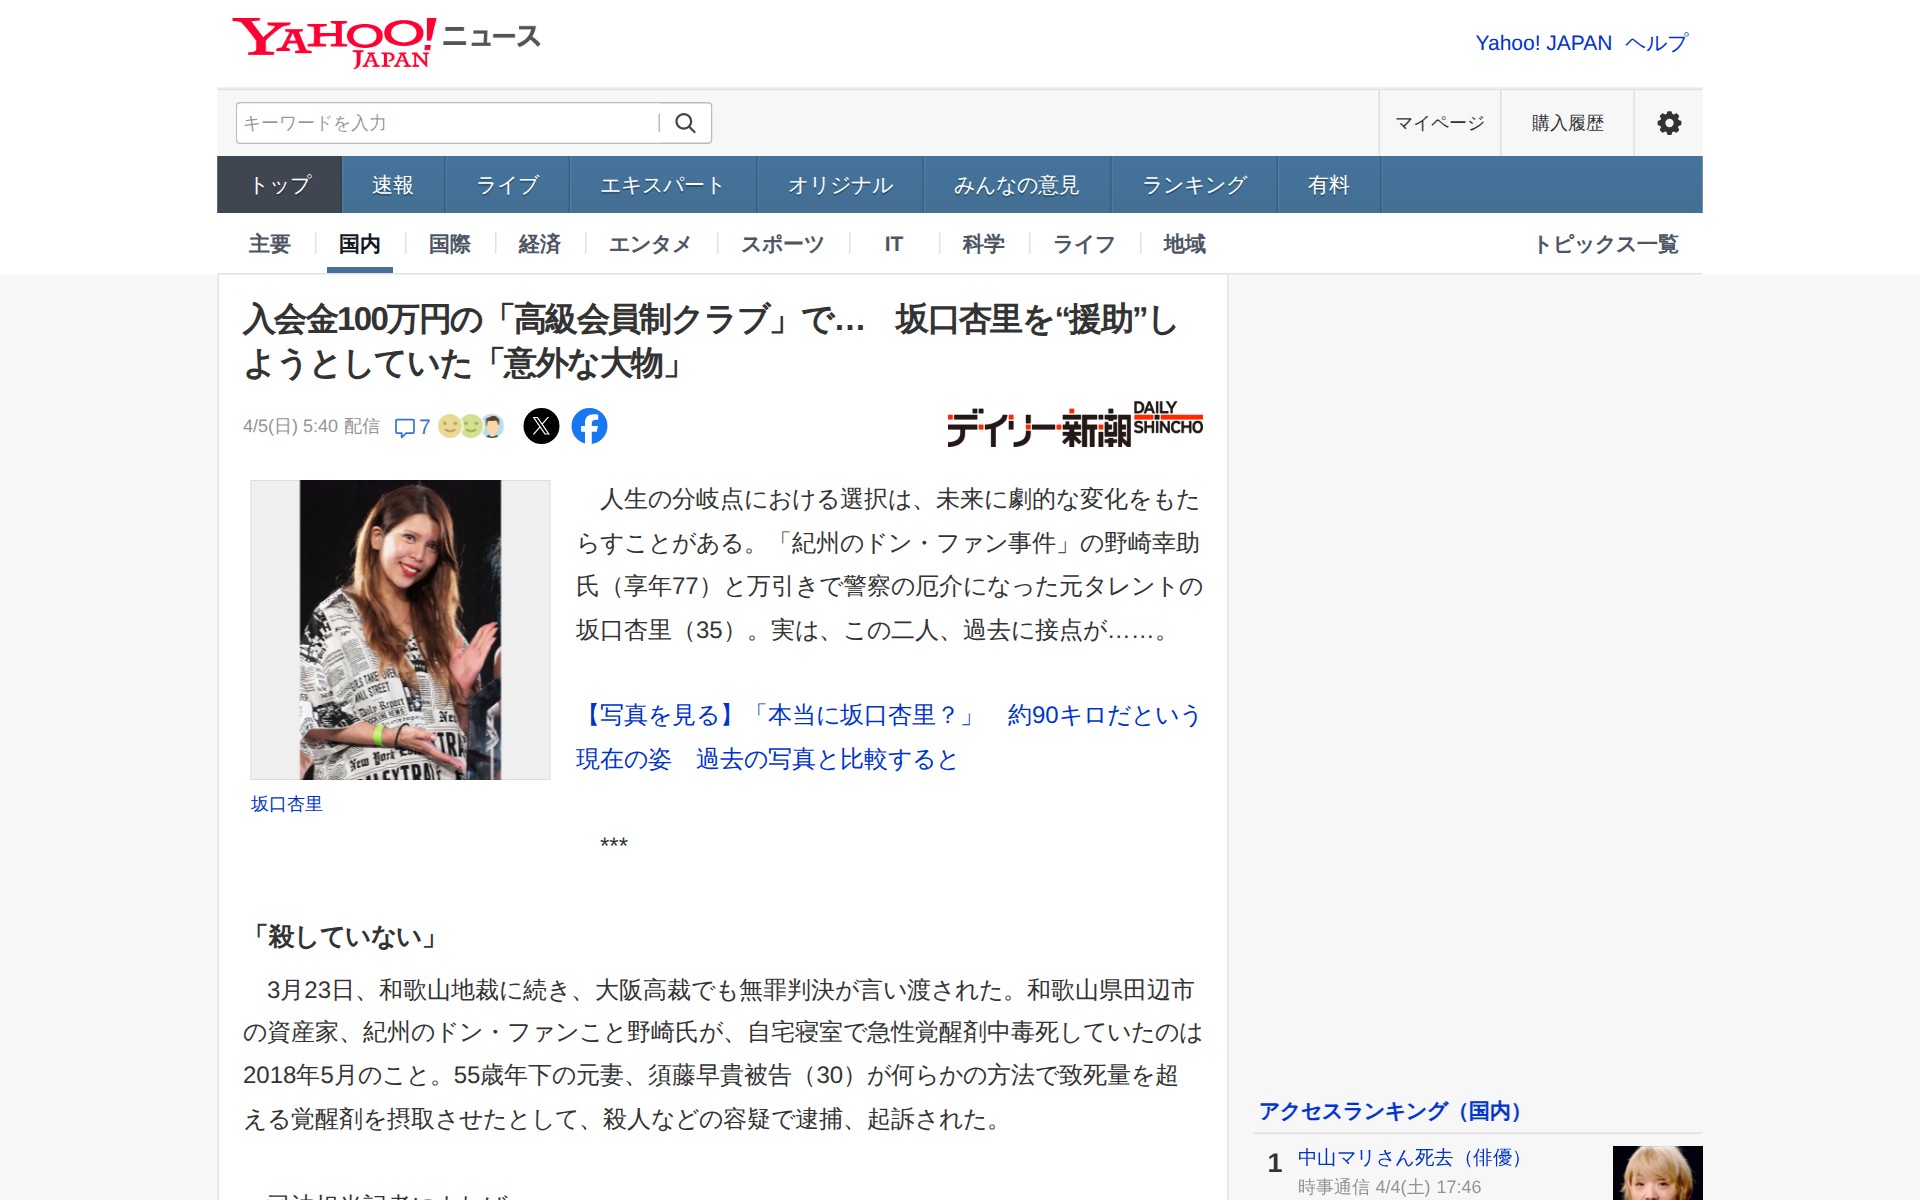
Task: Open マイページ
Action: click(1439, 122)
